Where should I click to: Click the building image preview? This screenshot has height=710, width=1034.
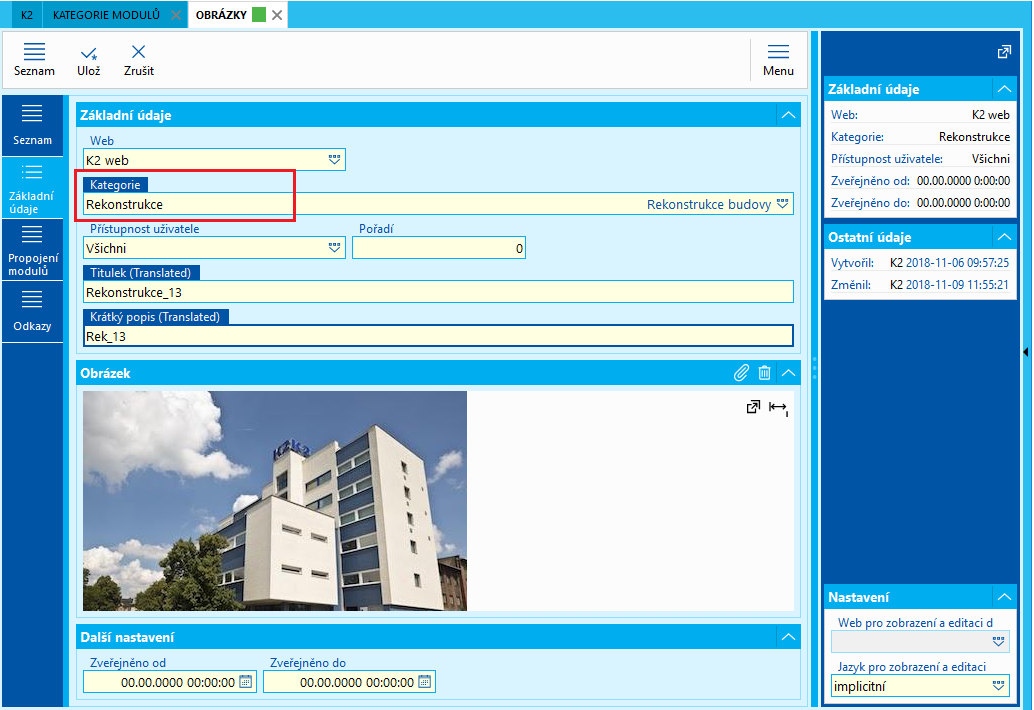pyautogui.click(x=275, y=501)
